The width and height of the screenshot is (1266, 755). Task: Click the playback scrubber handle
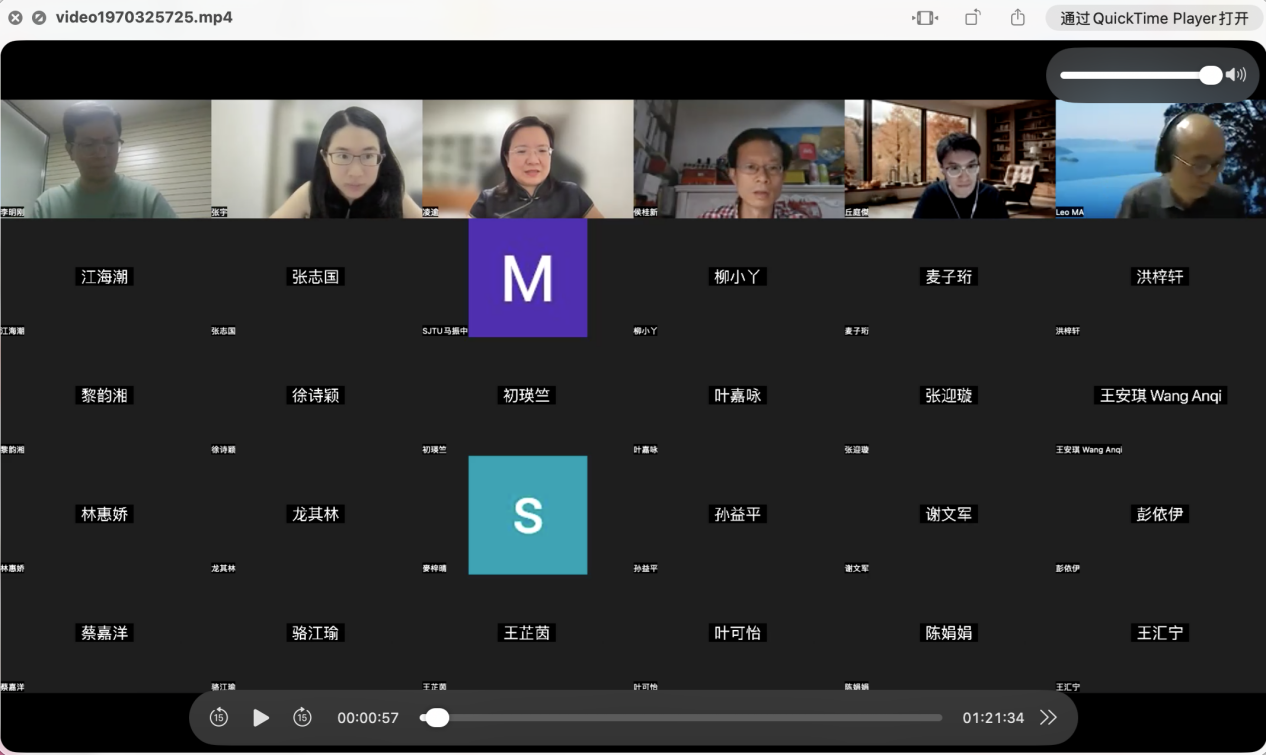[437, 717]
